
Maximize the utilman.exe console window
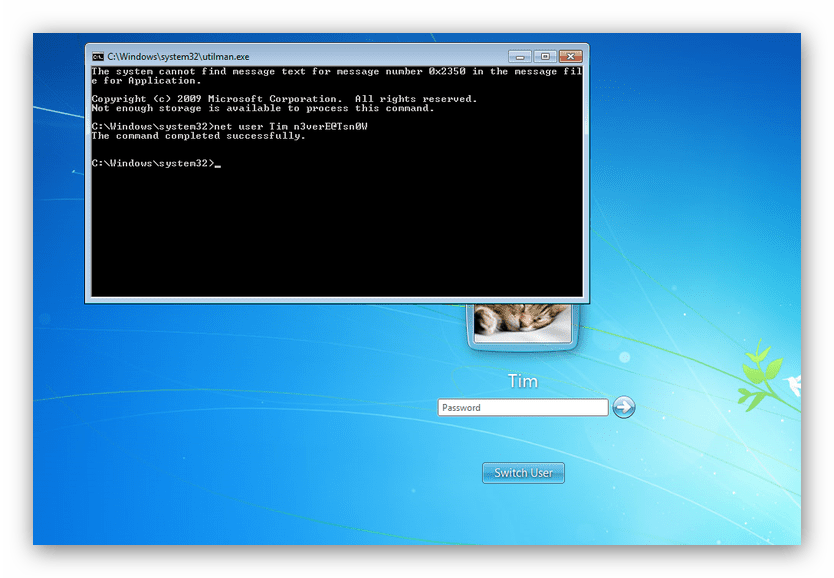pos(544,57)
